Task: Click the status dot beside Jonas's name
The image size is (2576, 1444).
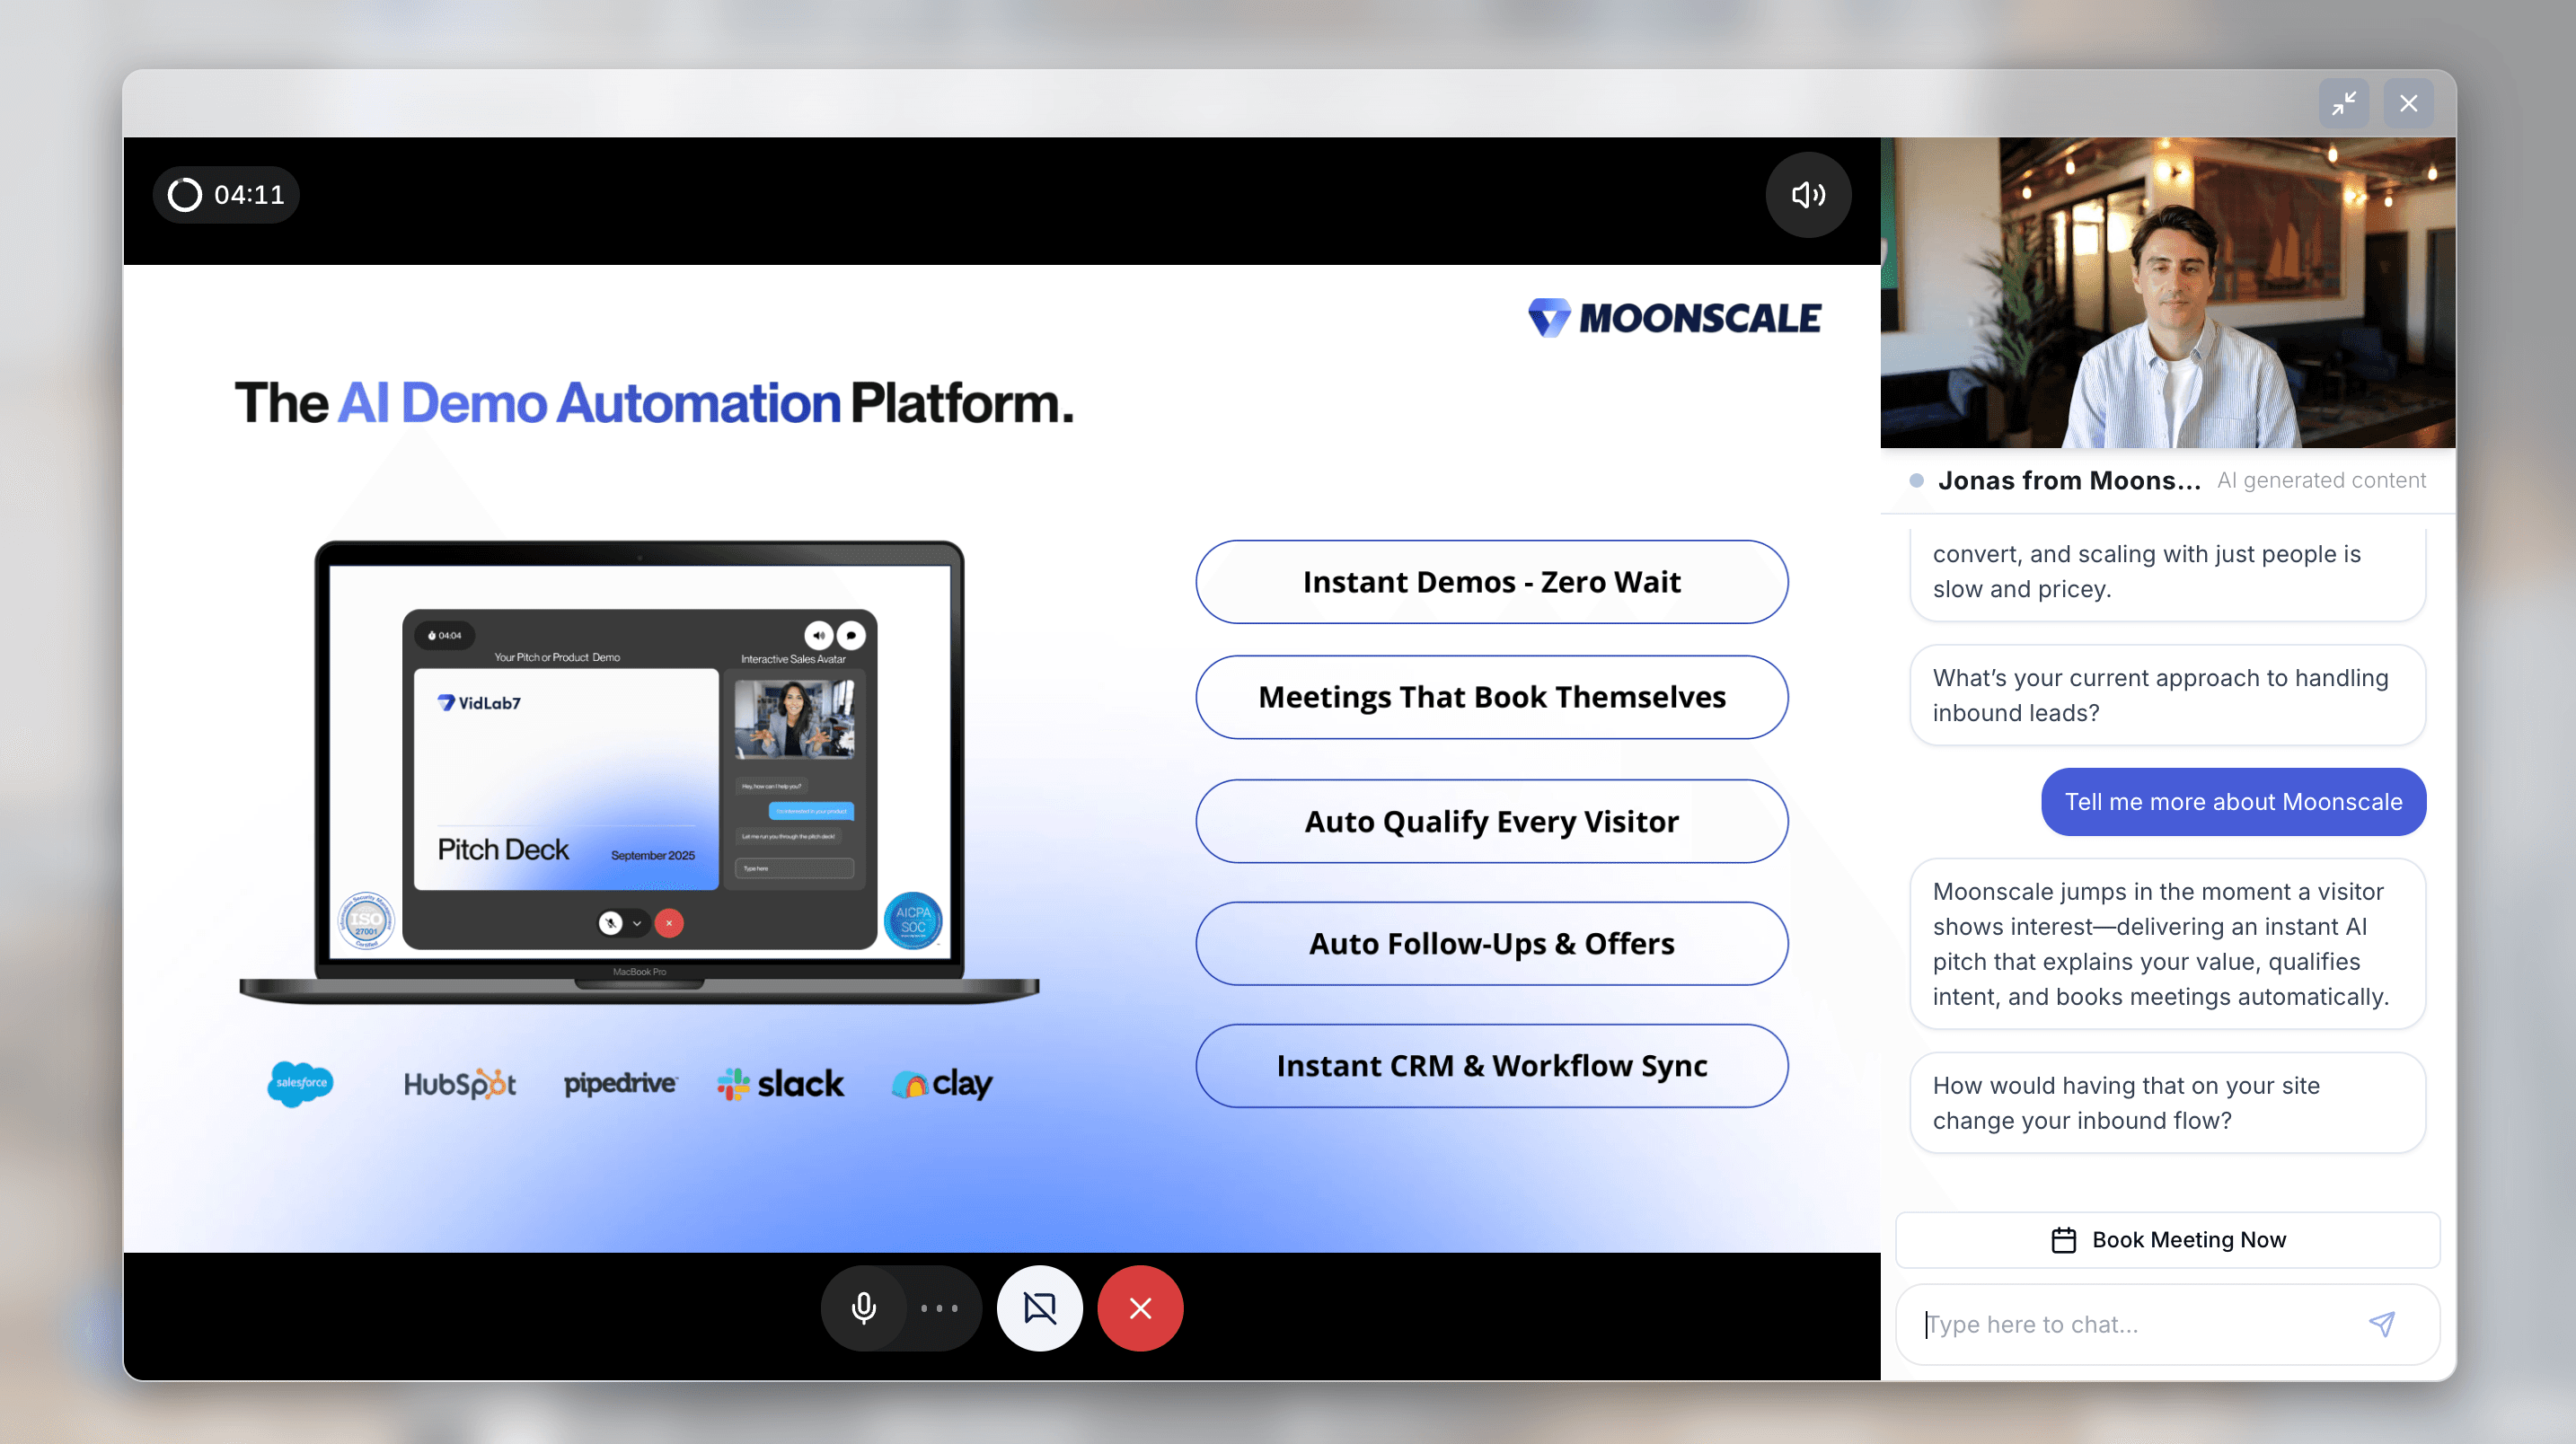Action: coord(1916,480)
